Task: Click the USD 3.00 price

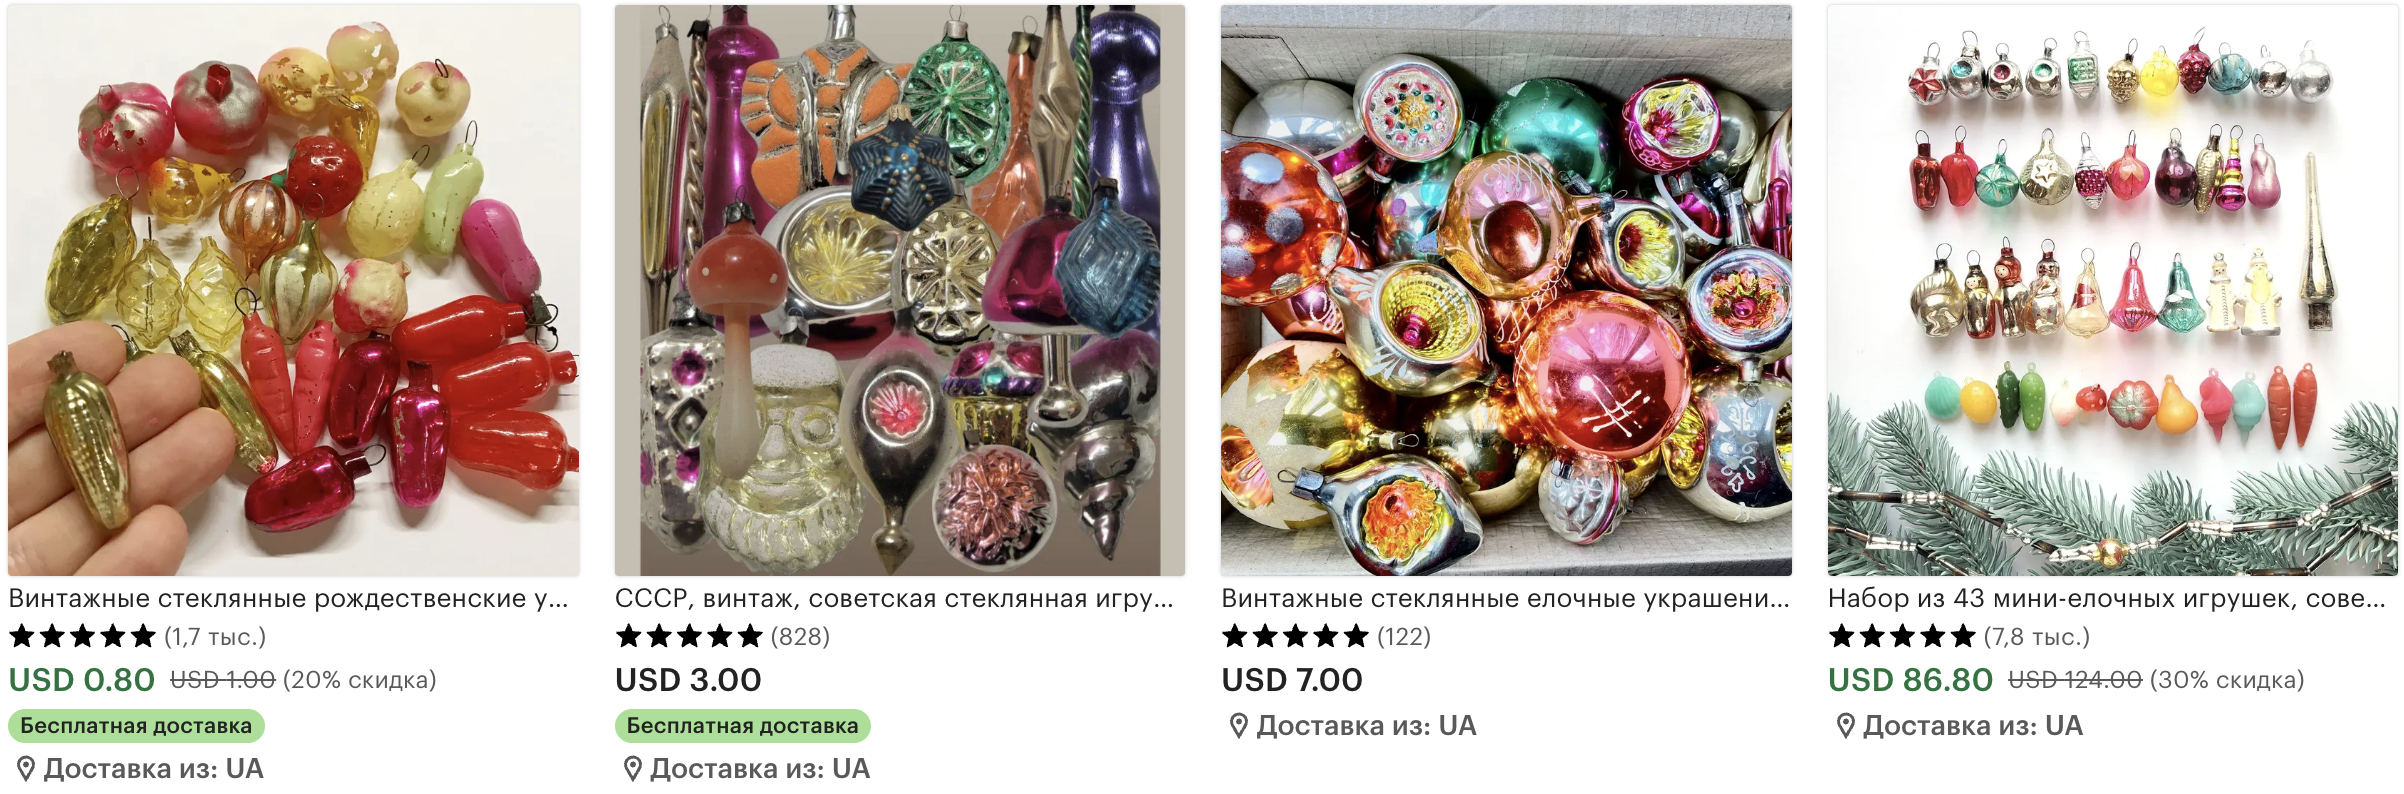Action: tap(688, 680)
